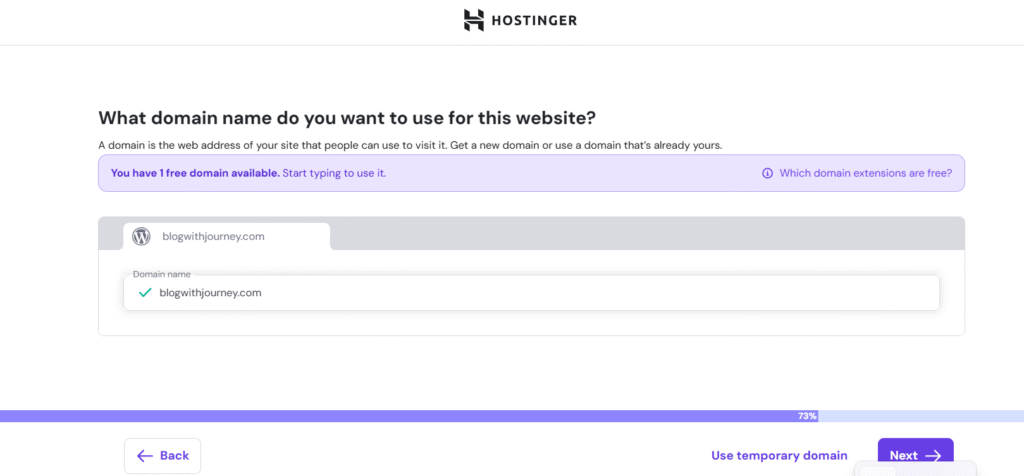Click the right arrow icon on Next
This screenshot has height=476, width=1024.
point(933,456)
